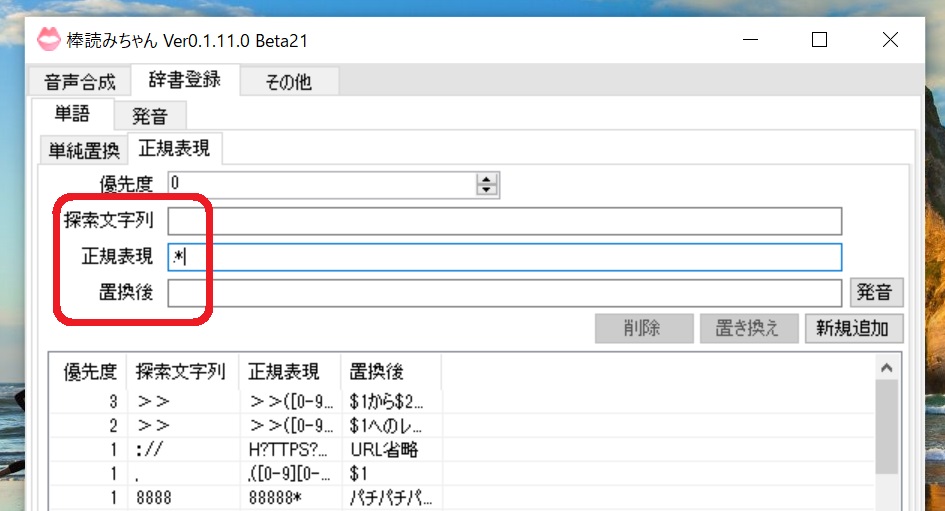This screenshot has width=945, height=511.
Task: Focus the 置換後 input field
Action: [504, 293]
